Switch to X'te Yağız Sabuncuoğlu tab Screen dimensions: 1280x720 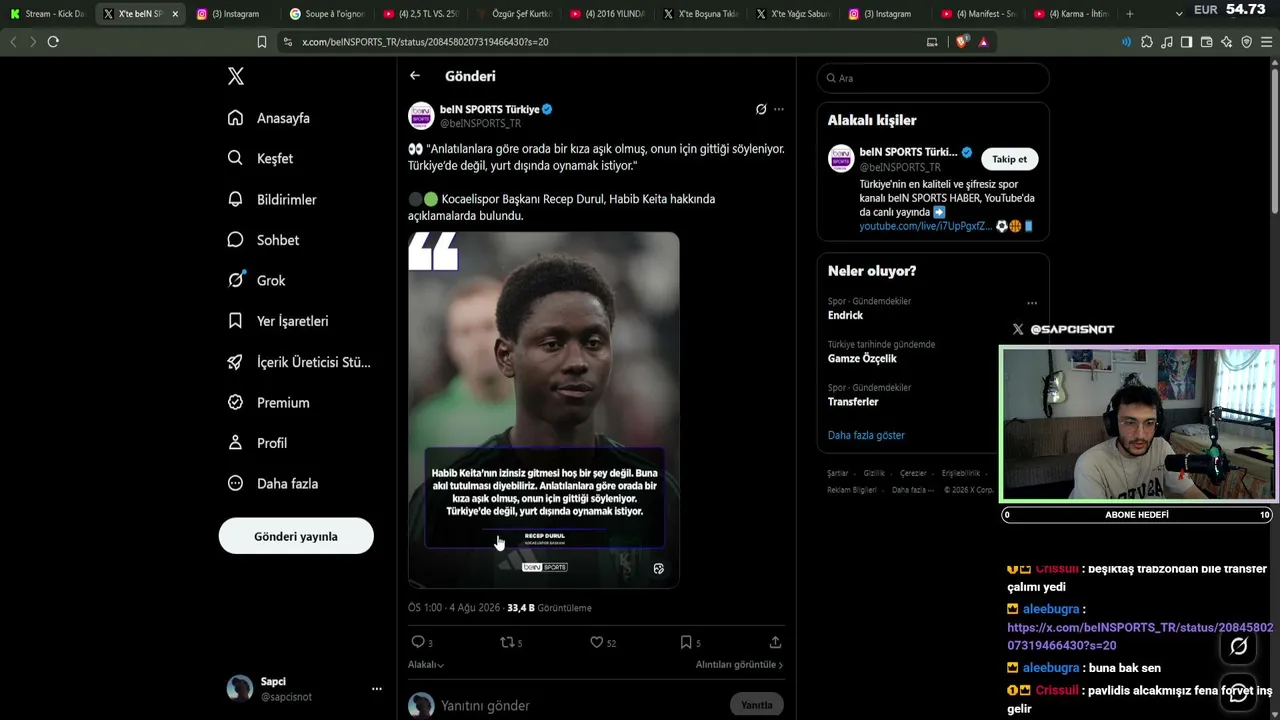pos(793,14)
